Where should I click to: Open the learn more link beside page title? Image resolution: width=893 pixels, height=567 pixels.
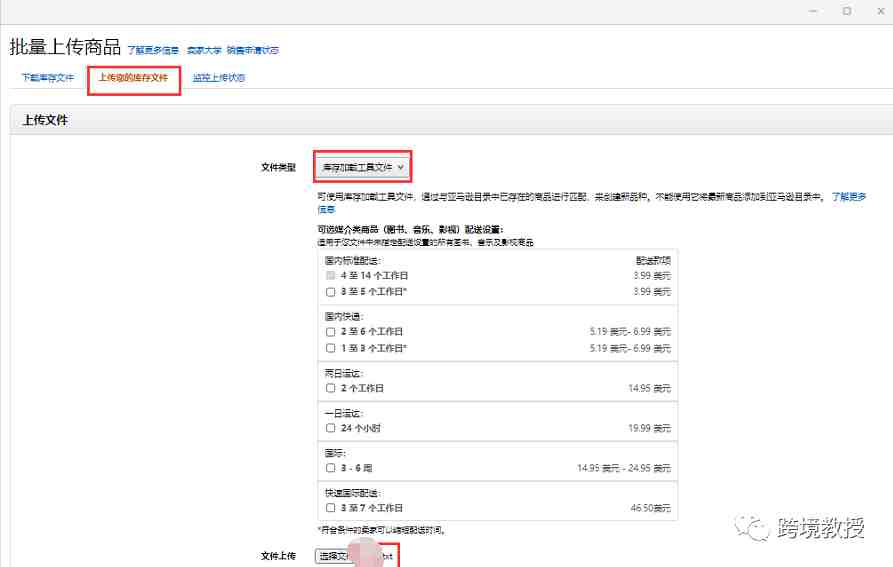tap(153, 50)
